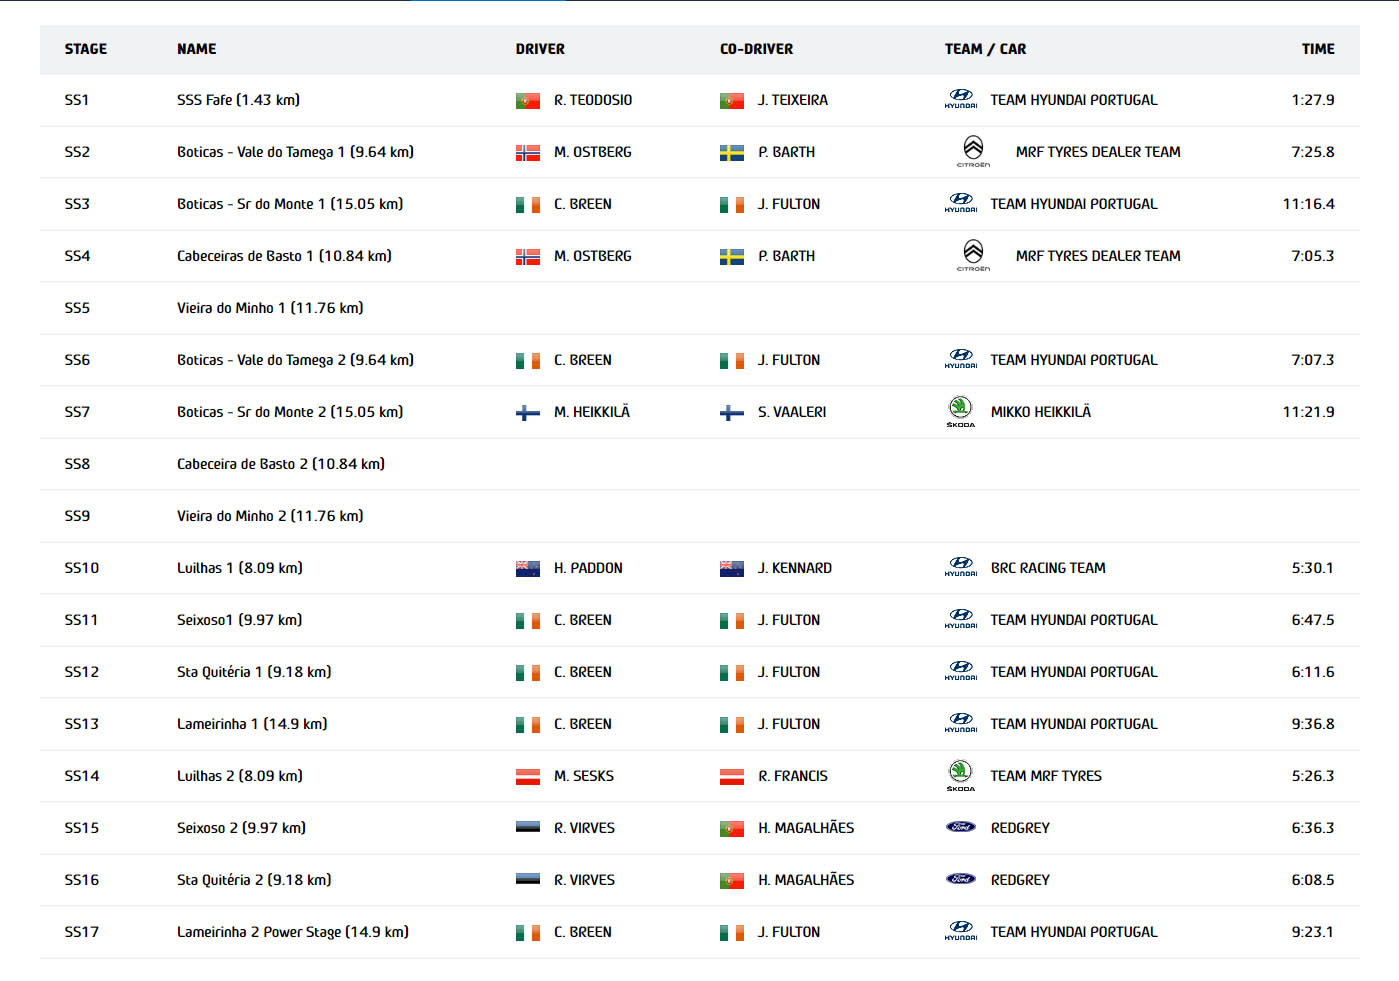Click the TIME column header
This screenshot has height=981, width=1399.
point(1317,49)
